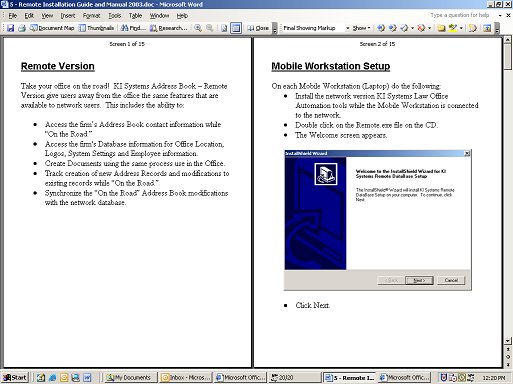This screenshot has height=384, width=513.
Task: Toggle Allow Multiple Pages view button
Action: (236, 28)
